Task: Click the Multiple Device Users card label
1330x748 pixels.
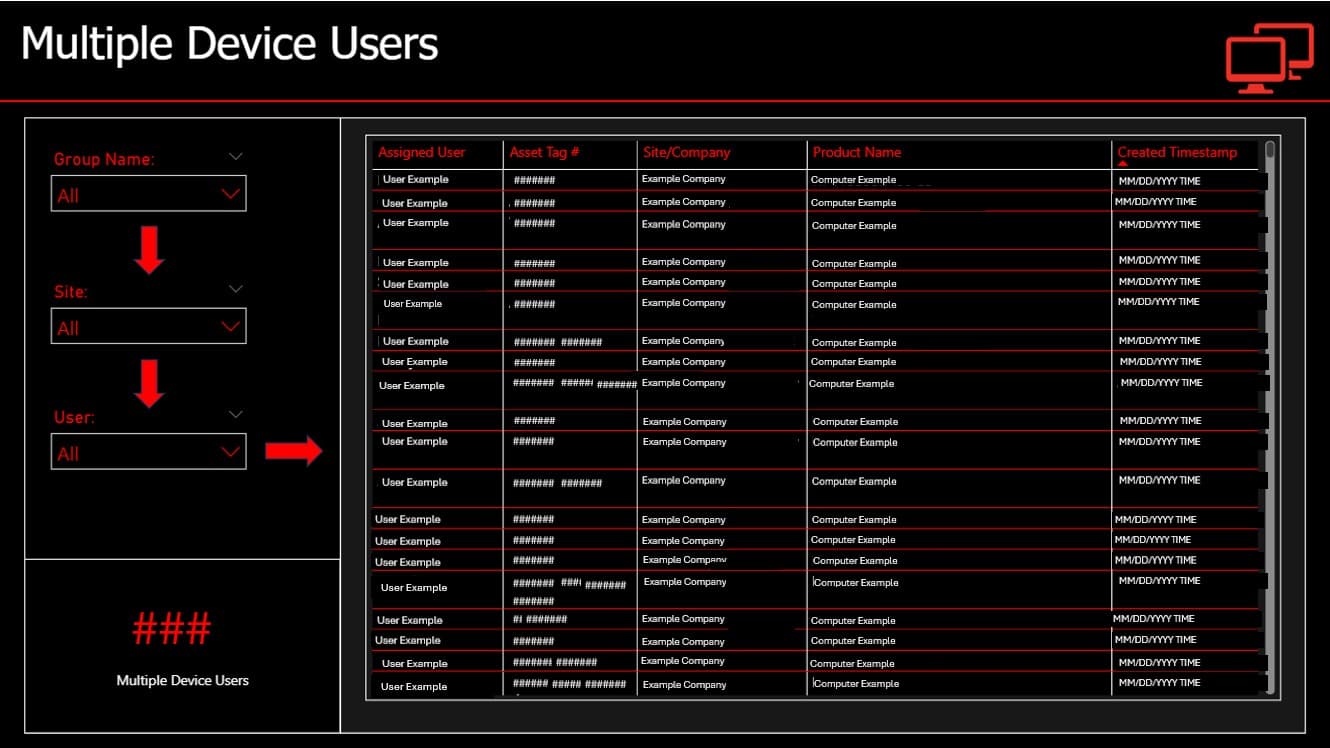Action: (x=183, y=680)
